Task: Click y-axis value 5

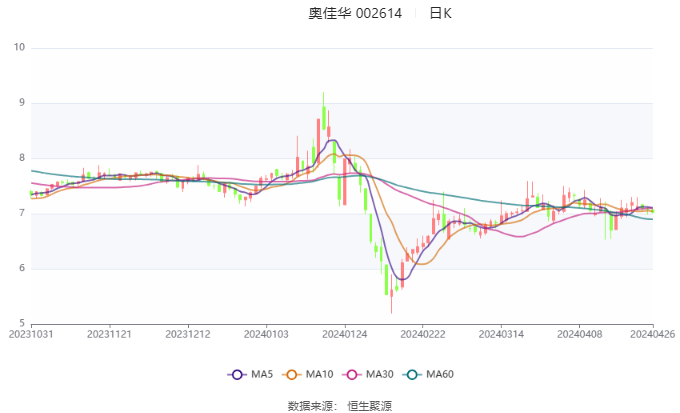Action: [22, 323]
